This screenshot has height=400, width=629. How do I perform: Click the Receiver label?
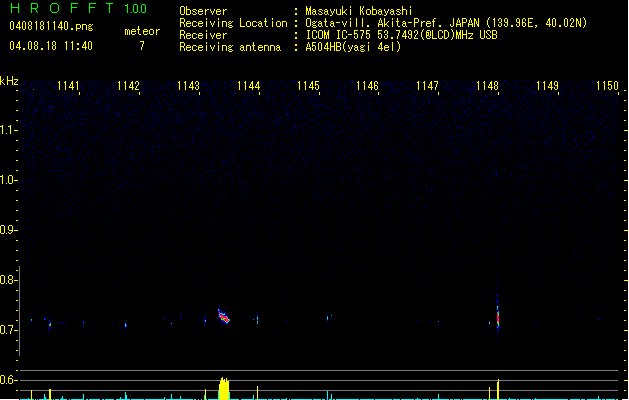pos(203,35)
